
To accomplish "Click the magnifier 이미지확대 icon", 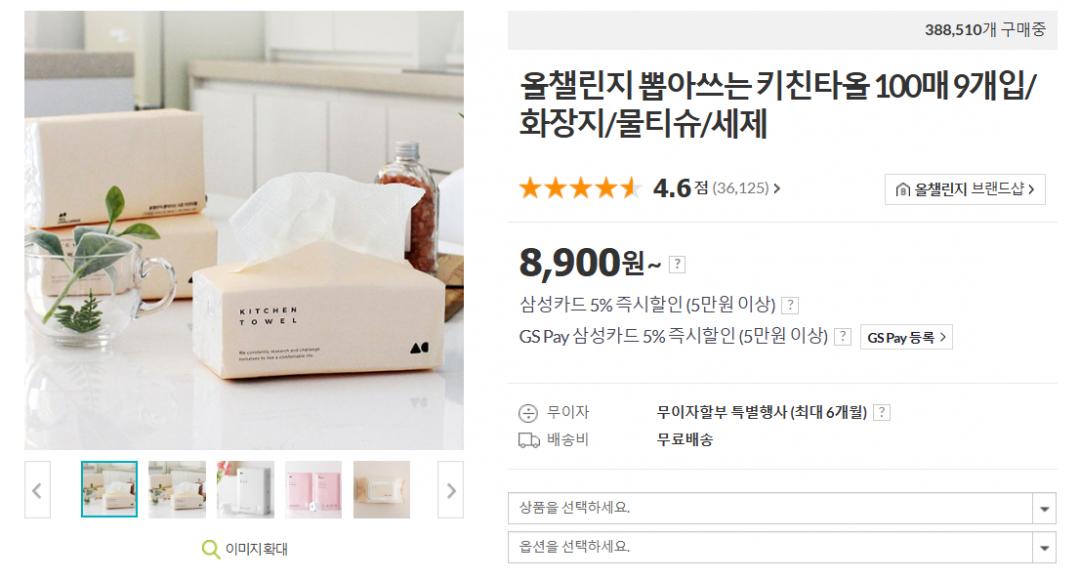I will coord(211,549).
